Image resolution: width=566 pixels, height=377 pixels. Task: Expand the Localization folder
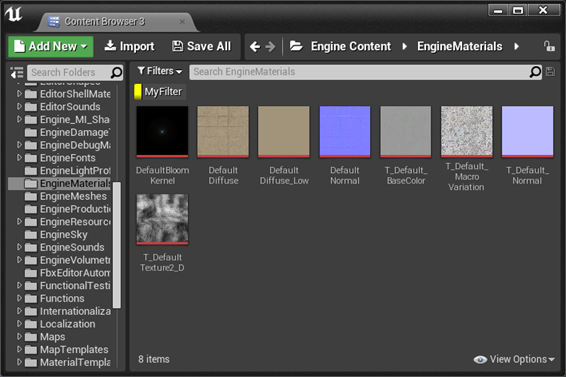click(19, 324)
